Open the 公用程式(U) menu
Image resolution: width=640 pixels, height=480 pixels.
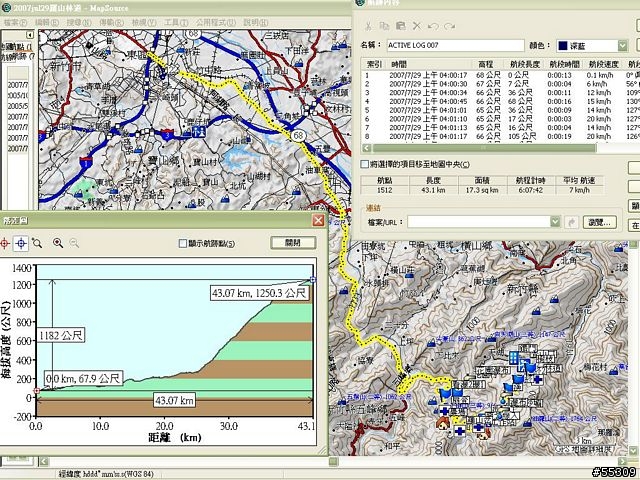coord(216,22)
